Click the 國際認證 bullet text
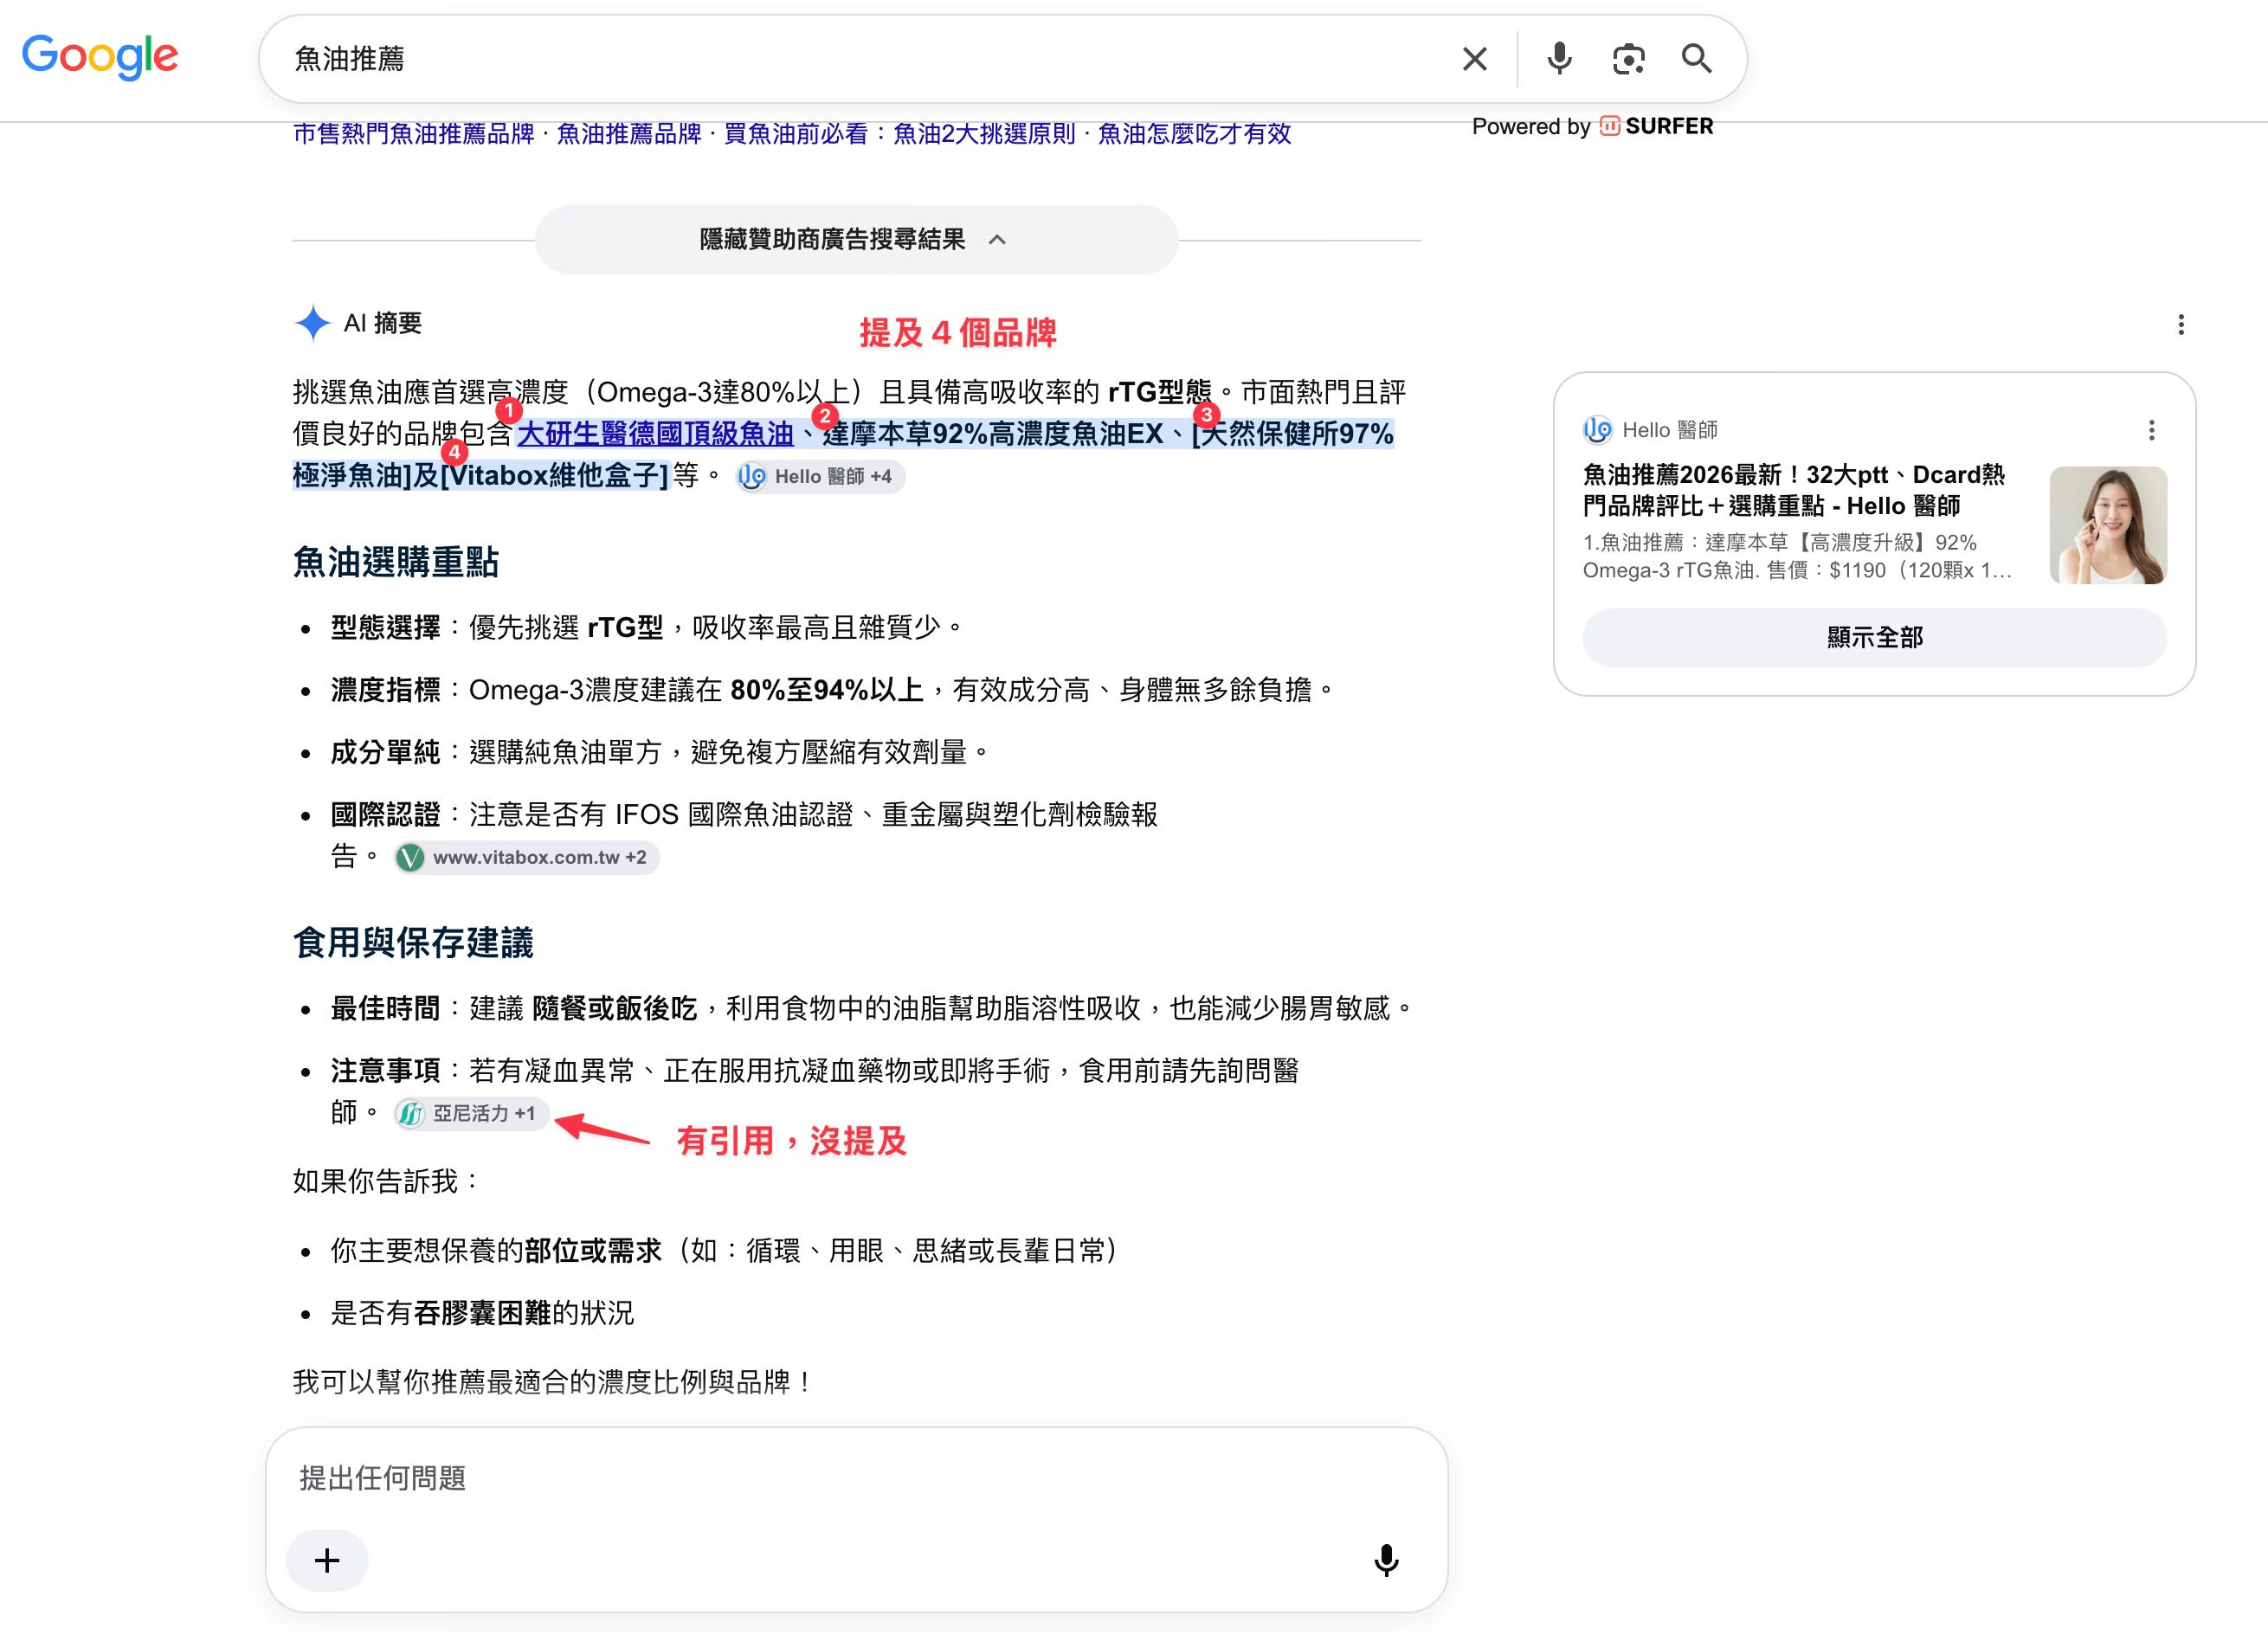Image resolution: width=2268 pixels, height=1641 pixels. (744, 835)
